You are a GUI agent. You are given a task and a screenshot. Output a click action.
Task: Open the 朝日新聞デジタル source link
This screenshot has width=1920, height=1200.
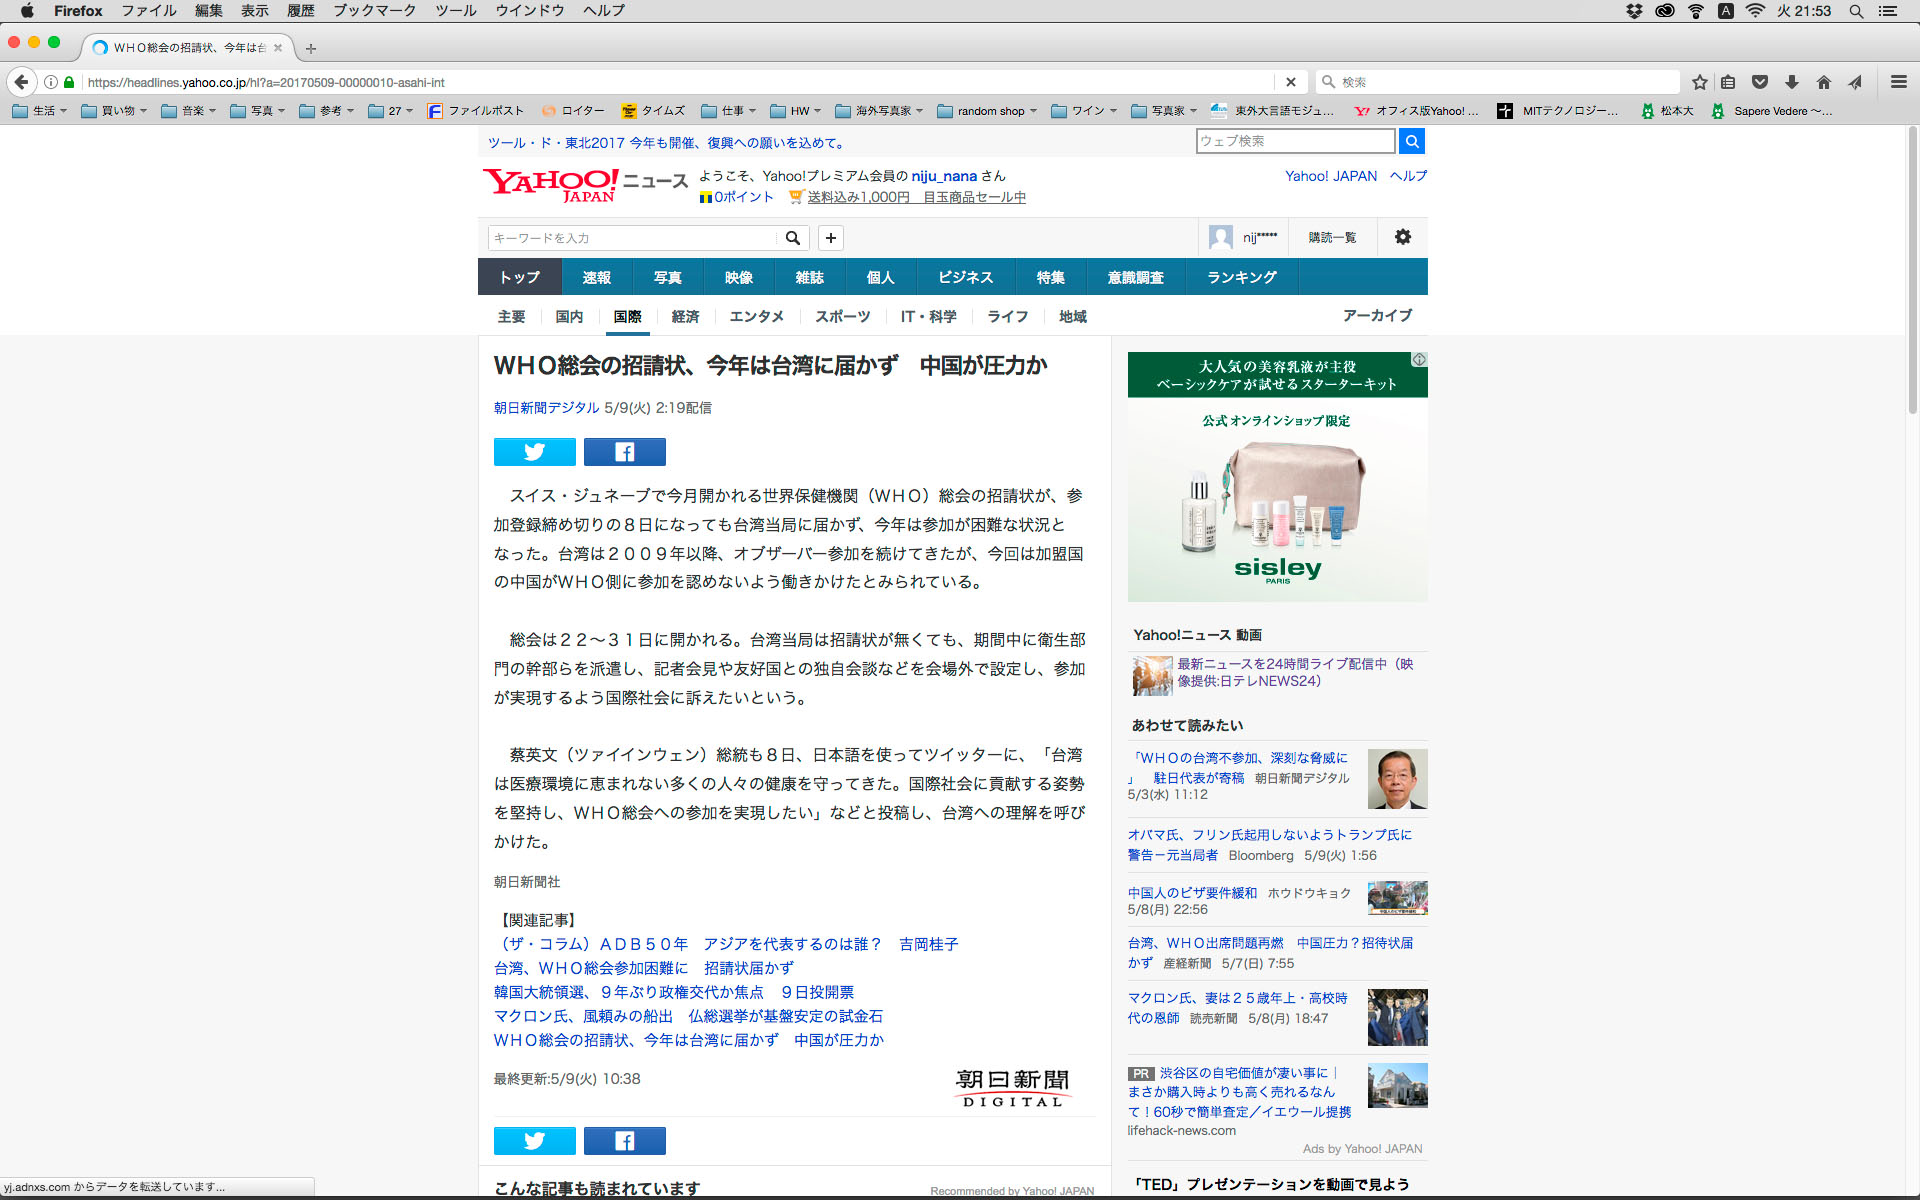(x=546, y=408)
